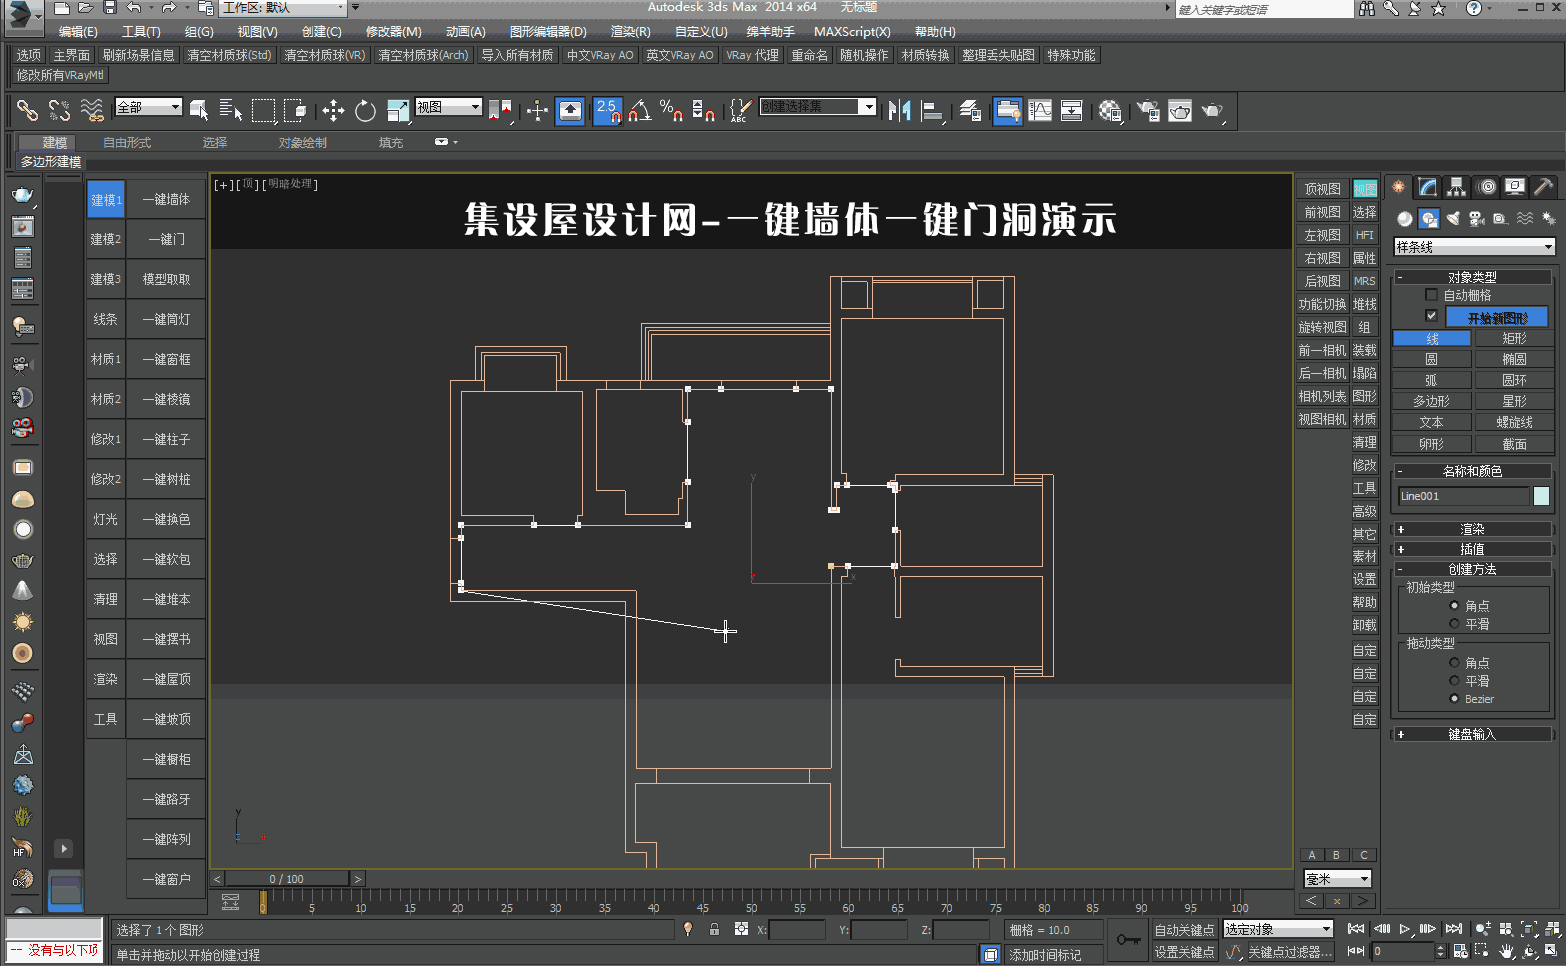Select the Geometry create category

point(1405,218)
